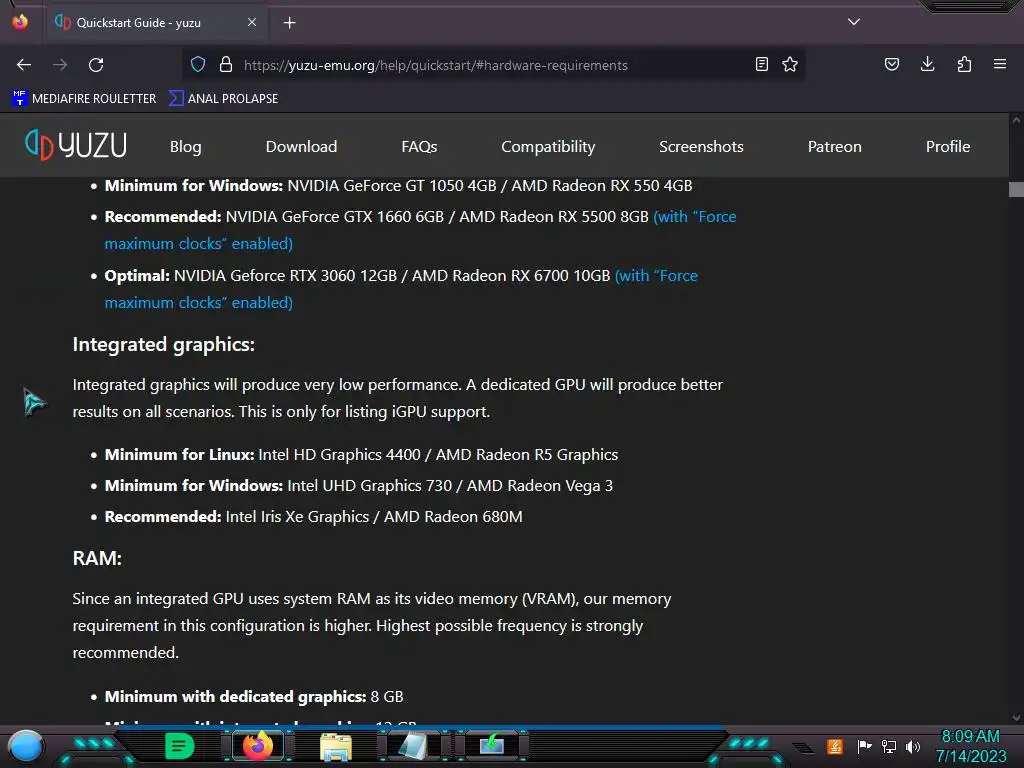Viewport: 1024px width, 768px height.
Task: Bookmark this page with the star icon
Action: click(x=790, y=64)
